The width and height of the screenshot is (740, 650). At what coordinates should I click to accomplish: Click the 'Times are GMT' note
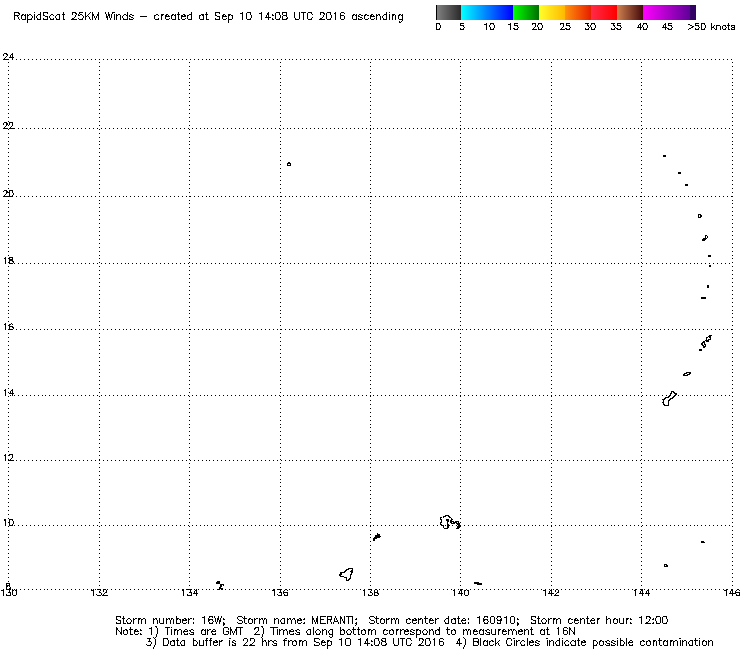coord(196,632)
